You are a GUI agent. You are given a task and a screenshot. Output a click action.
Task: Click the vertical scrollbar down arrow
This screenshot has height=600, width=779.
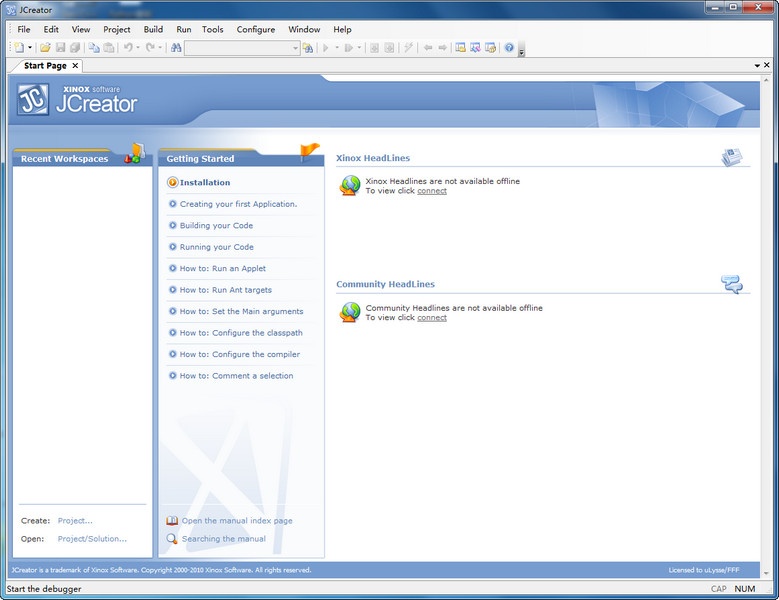(x=766, y=573)
